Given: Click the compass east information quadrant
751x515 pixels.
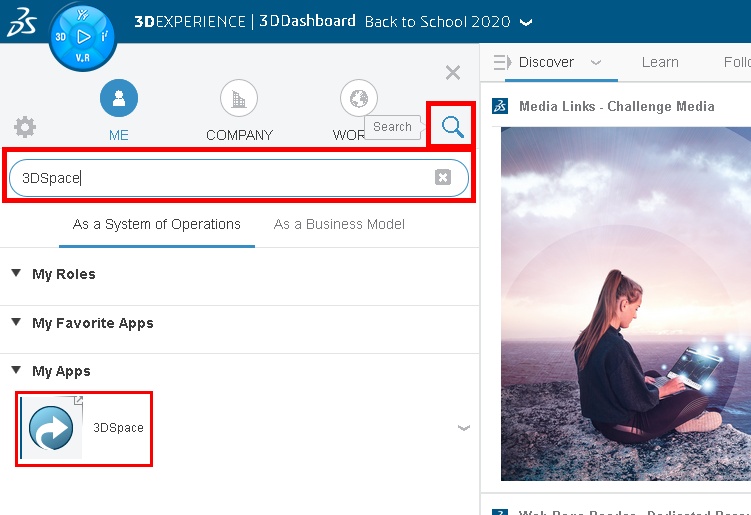Looking at the screenshot, I should tap(104, 36).
